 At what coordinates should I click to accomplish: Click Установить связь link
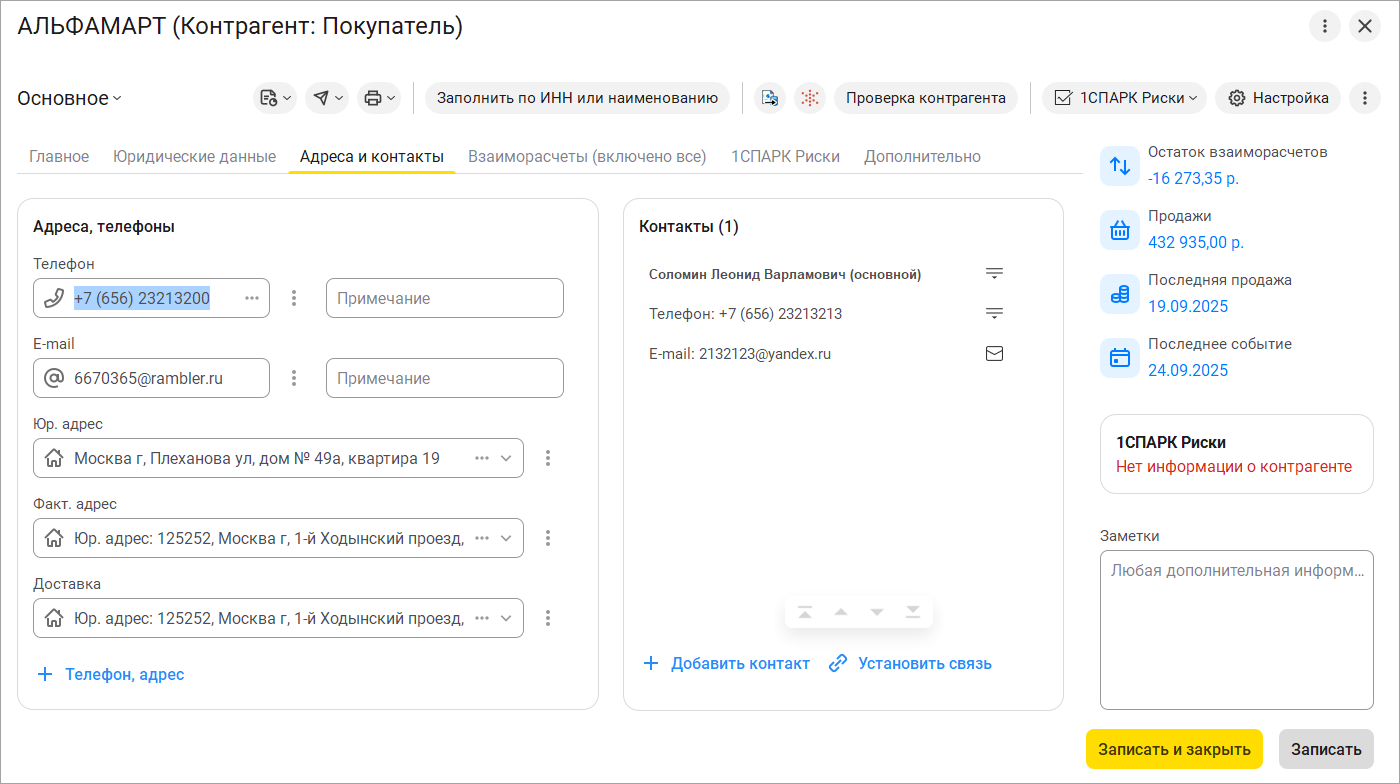click(910, 663)
